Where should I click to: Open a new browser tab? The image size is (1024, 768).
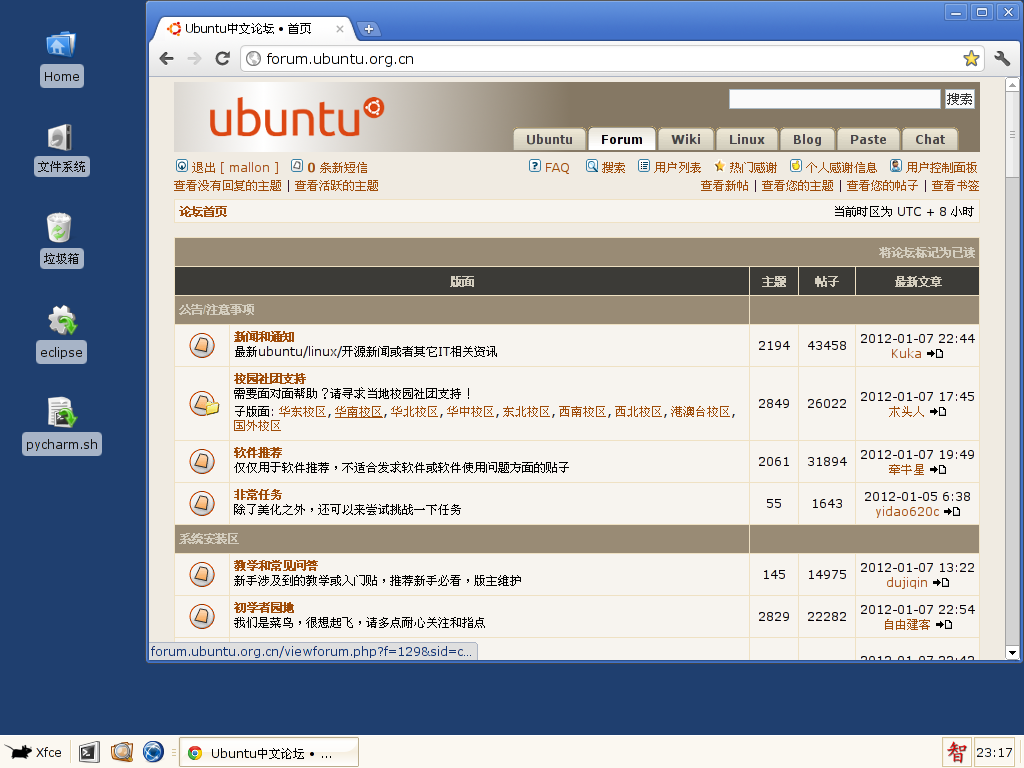[369, 29]
